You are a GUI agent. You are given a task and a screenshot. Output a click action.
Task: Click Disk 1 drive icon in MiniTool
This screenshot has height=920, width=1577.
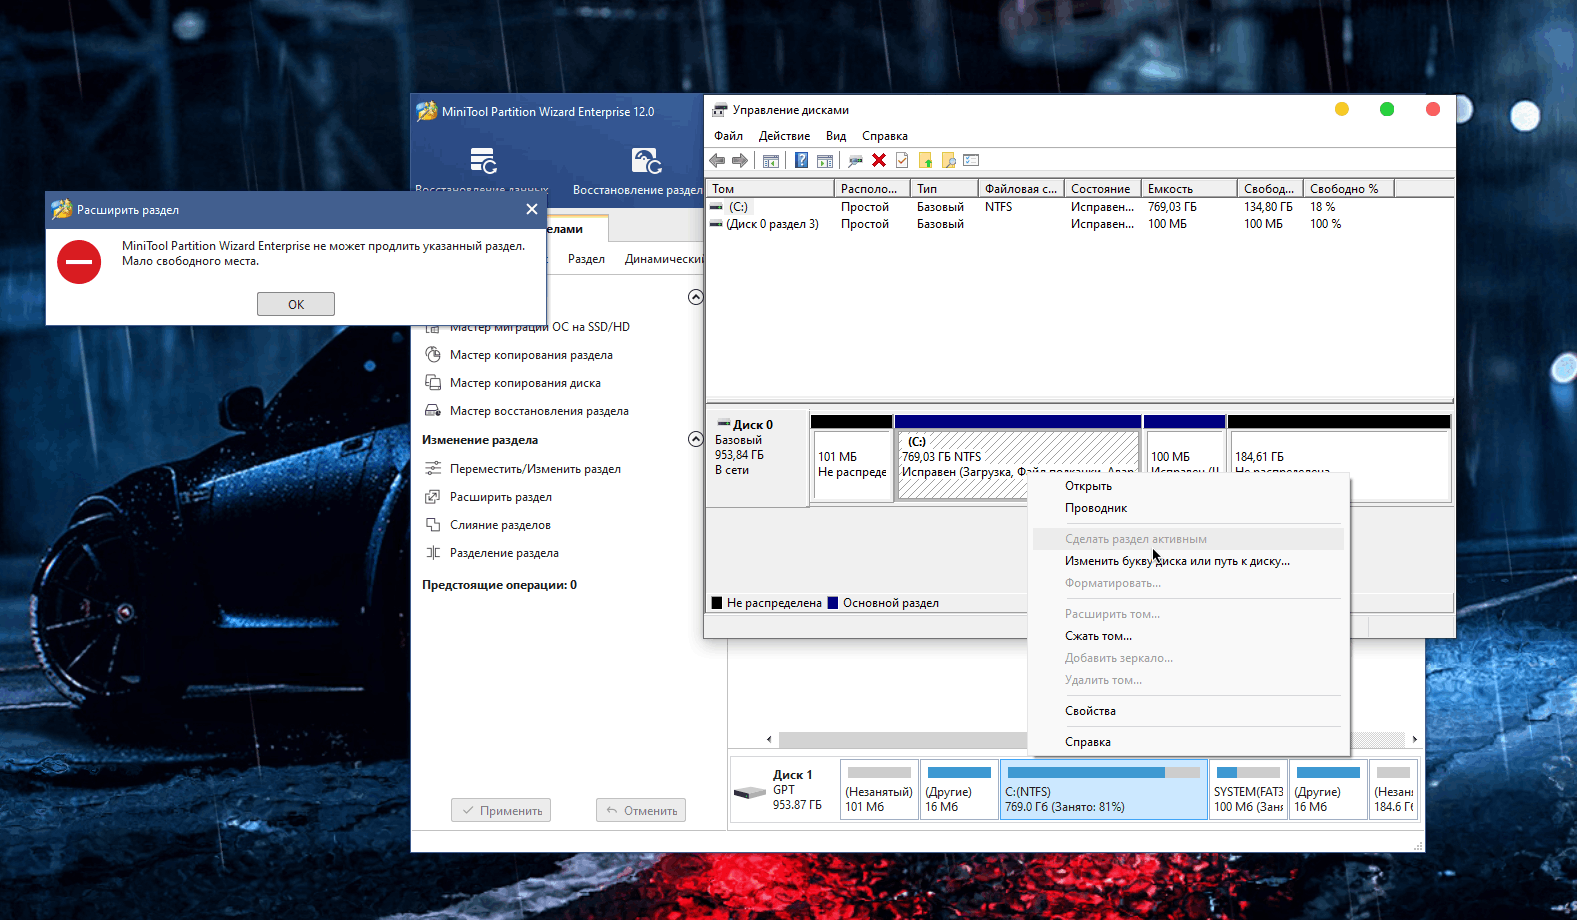pyautogui.click(x=750, y=793)
